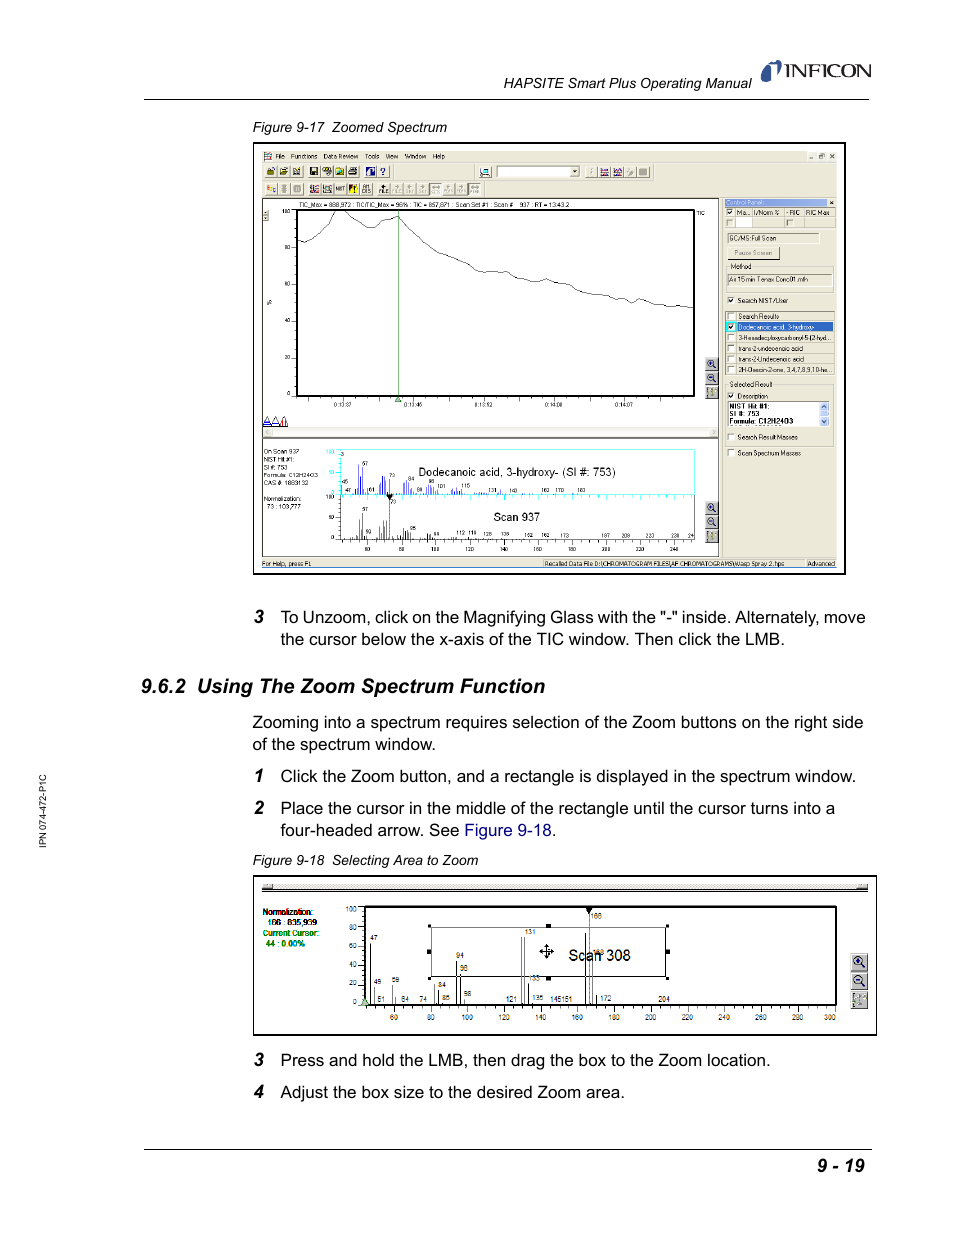954x1235 pixels.
Task: Open the Data Review menu
Action: tap(341, 157)
